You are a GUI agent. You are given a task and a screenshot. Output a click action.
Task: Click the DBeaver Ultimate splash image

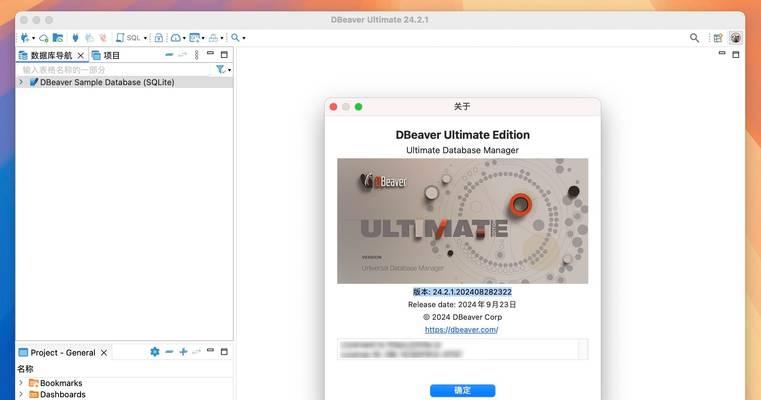(463, 221)
